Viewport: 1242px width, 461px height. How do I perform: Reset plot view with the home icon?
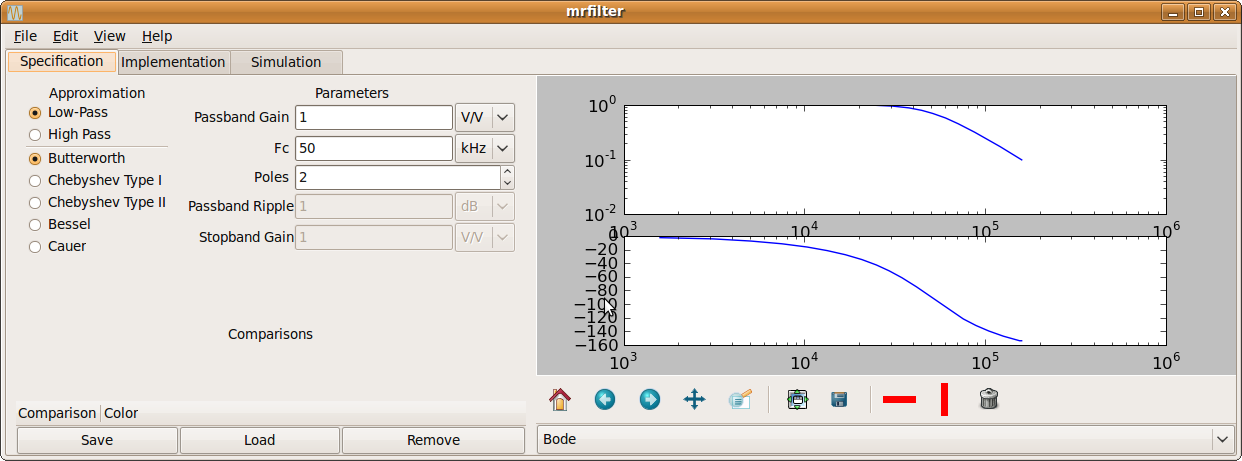click(x=560, y=400)
